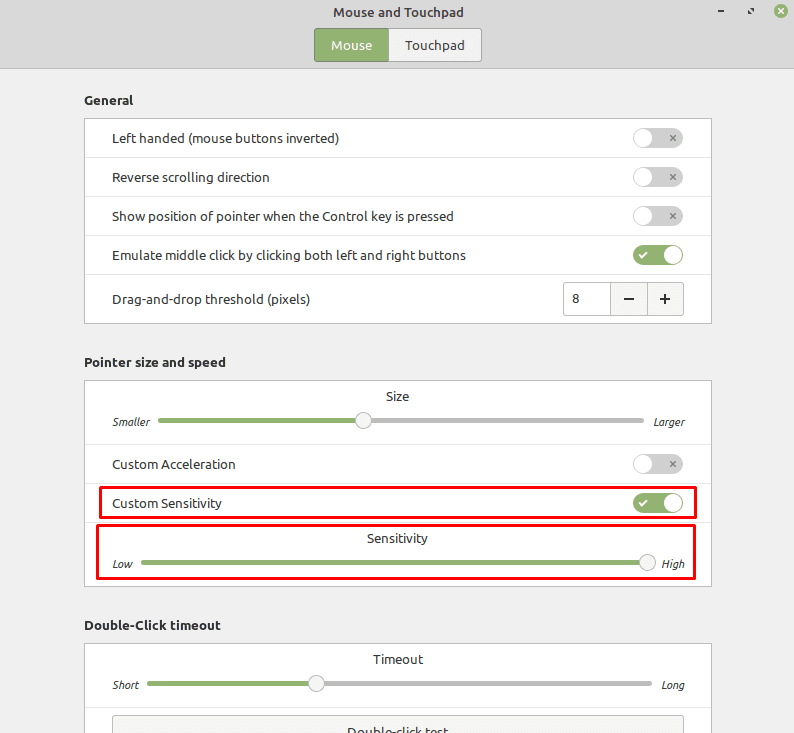
Task: Decrease drag-and-drop threshold with minus button
Action: click(628, 299)
